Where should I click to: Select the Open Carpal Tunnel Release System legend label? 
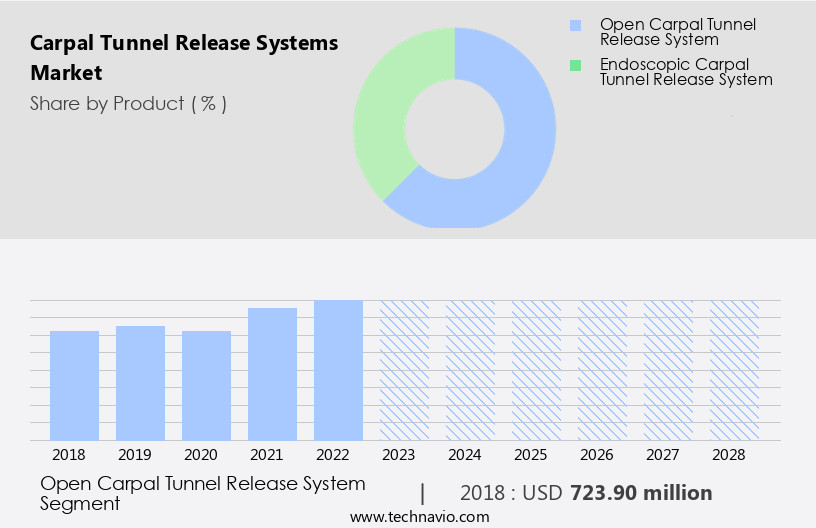click(677, 32)
